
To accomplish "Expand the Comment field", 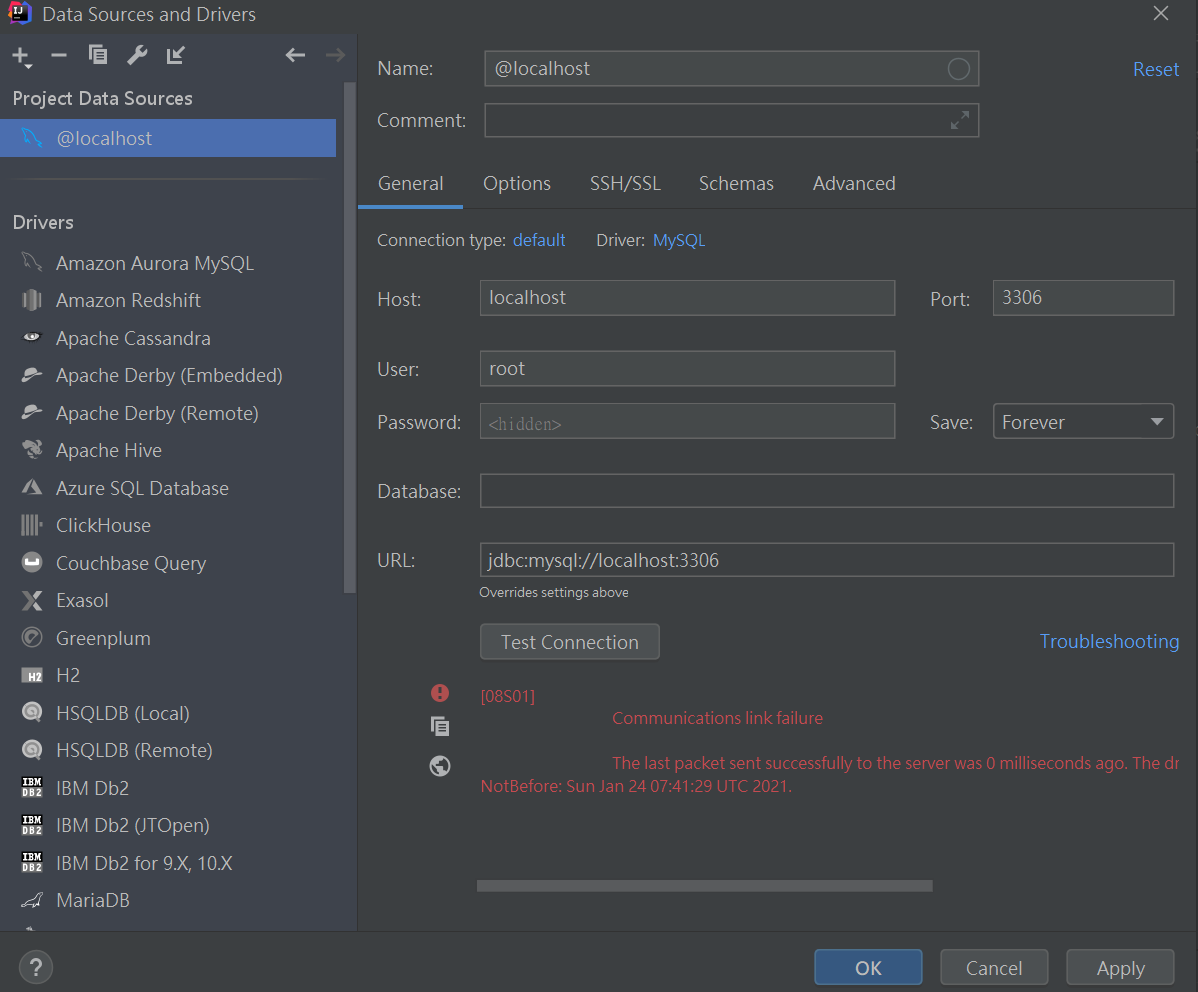I will (960, 120).
